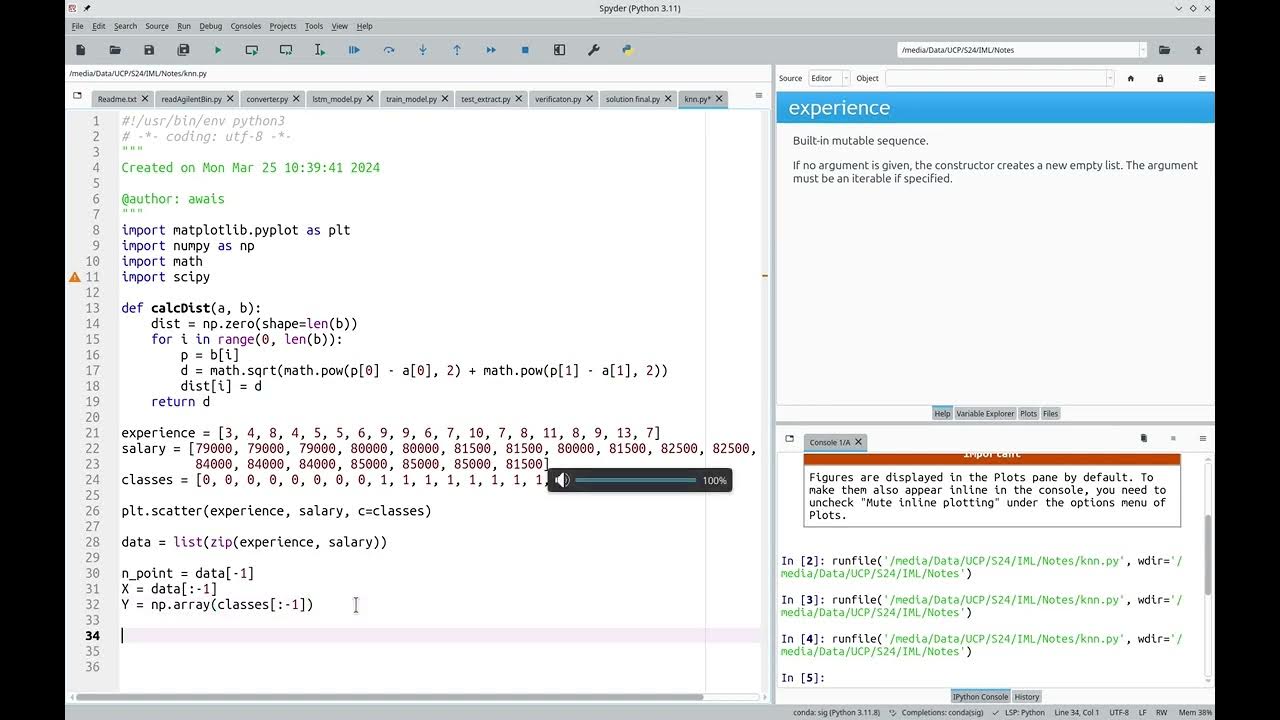The height and width of the screenshot is (720, 1280).
Task: Step into the function (down arrow)
Action: [x=423, y=50]
